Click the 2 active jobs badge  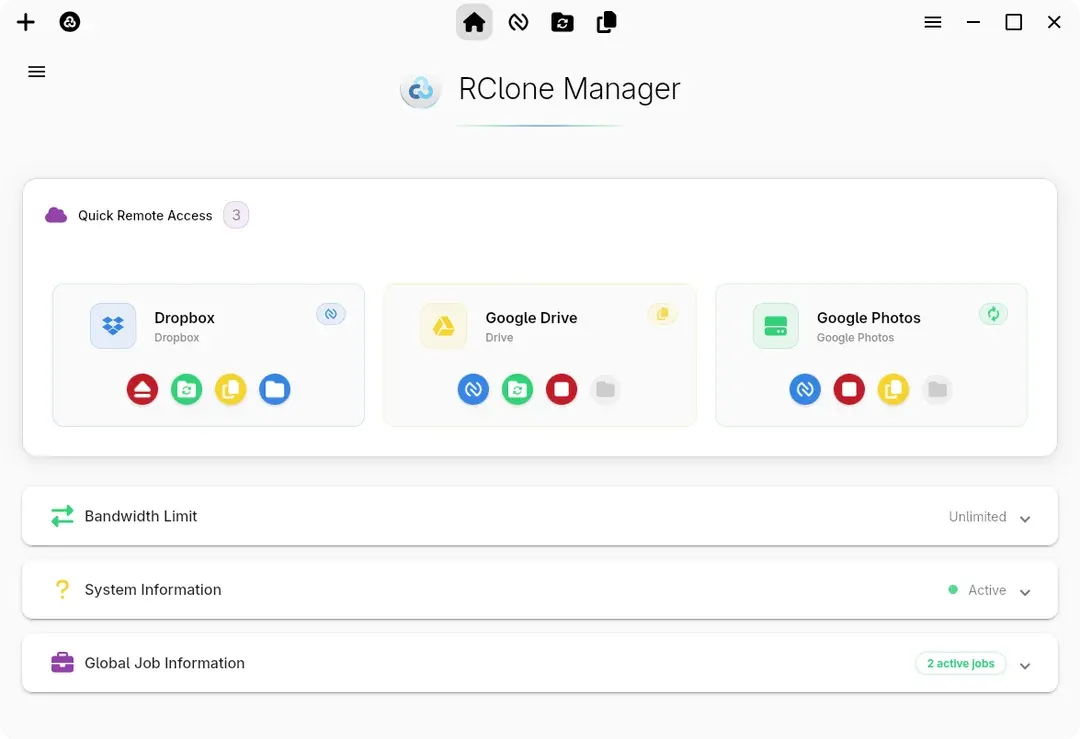pos(960,663)
